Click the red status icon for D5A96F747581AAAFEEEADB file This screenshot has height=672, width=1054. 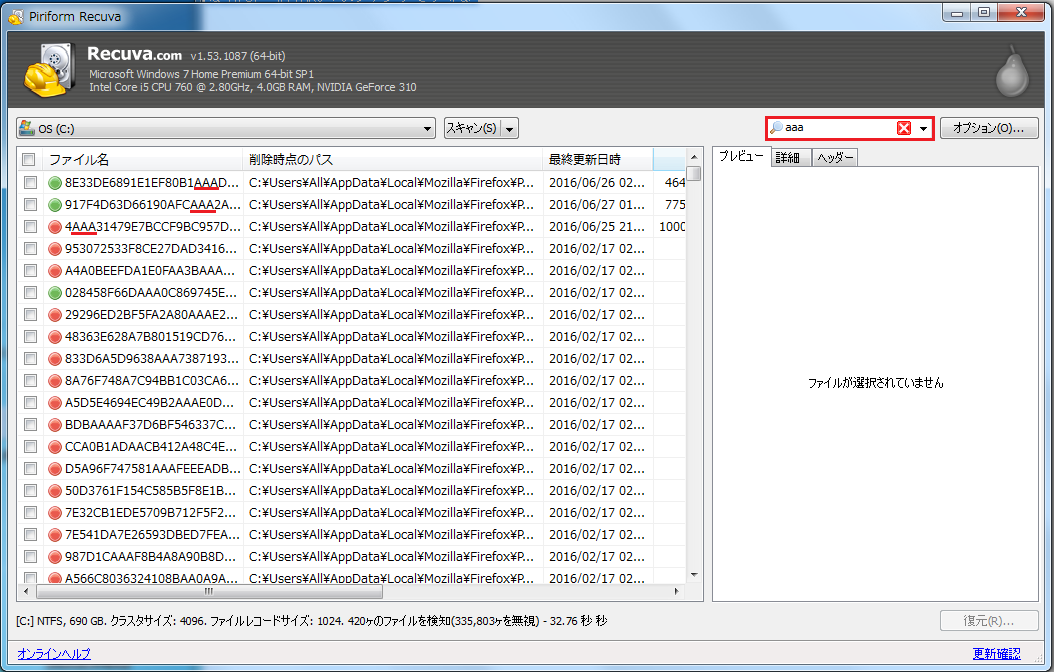click(x=55, y=469)
